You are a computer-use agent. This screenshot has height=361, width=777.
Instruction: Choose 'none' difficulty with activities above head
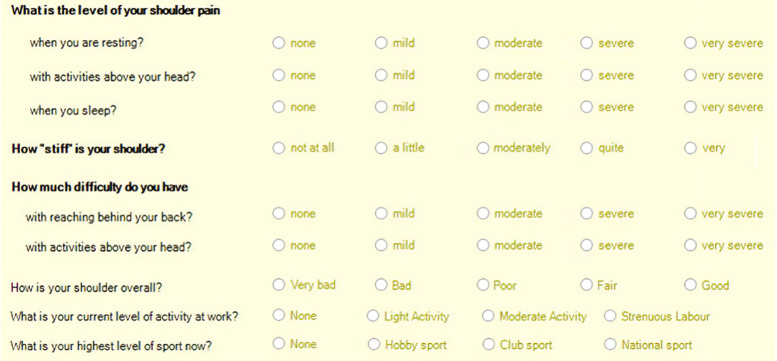pos(278,245)
